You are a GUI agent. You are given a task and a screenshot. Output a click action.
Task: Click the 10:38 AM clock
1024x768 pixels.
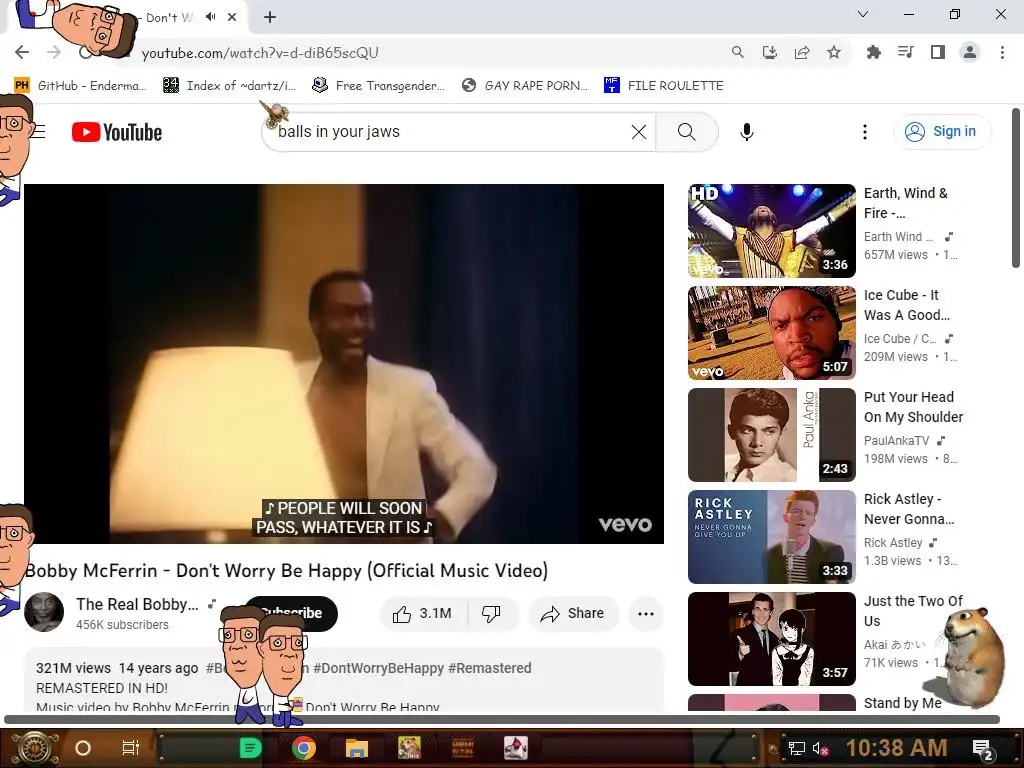(x=896, y=748)
